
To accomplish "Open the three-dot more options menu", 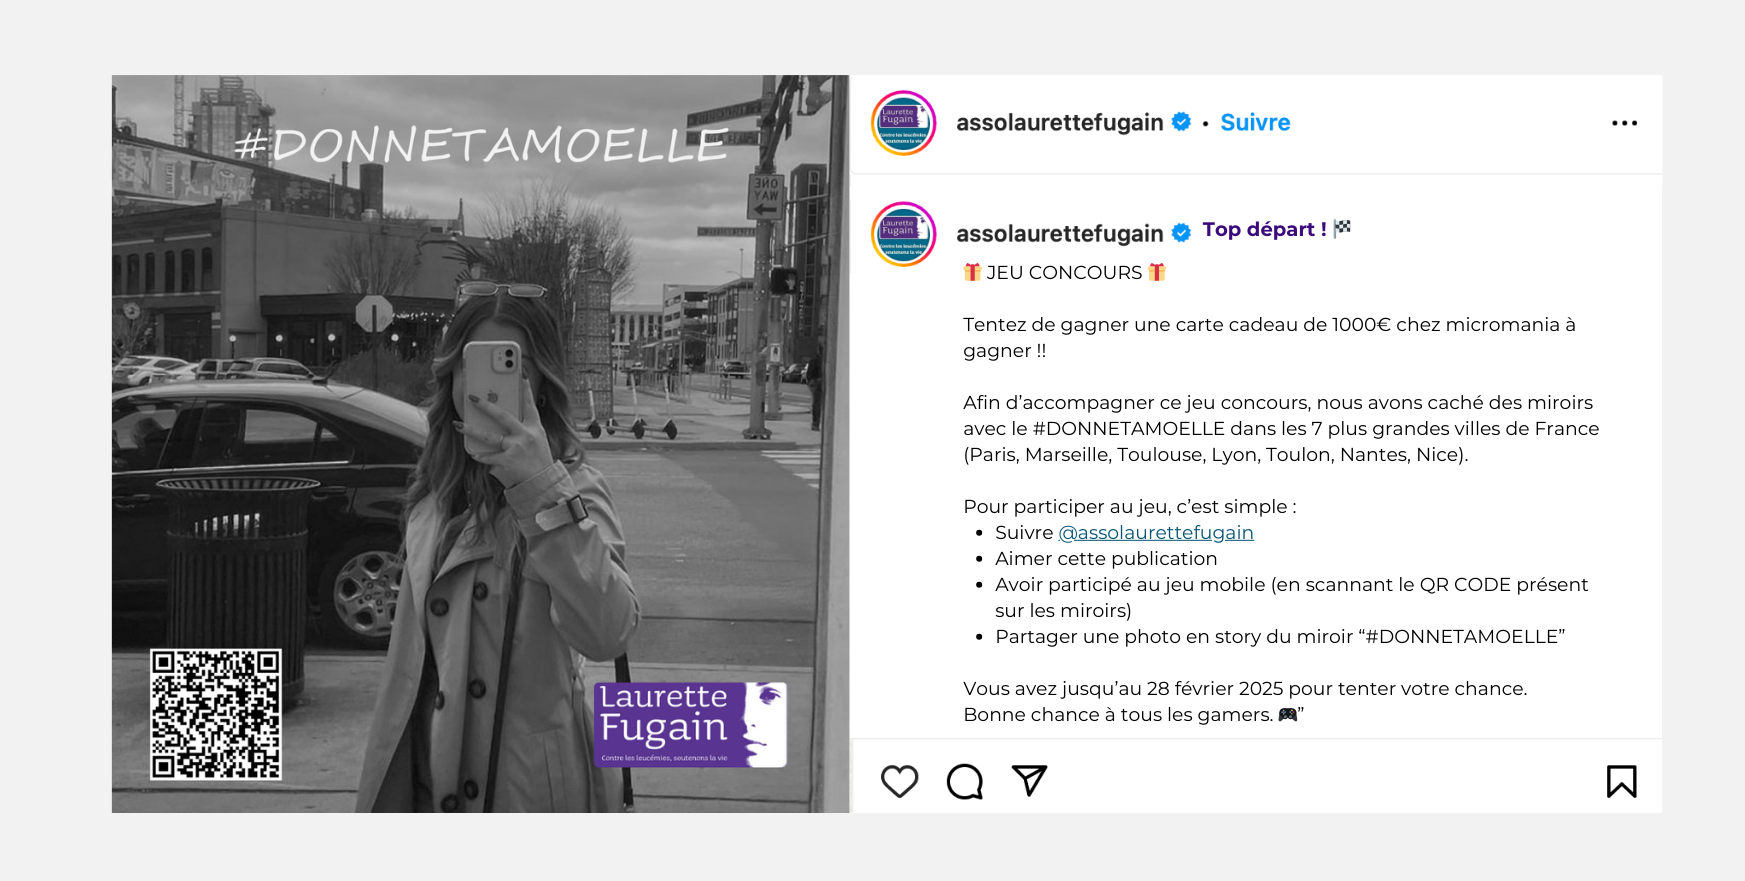I will (1624, 123).
